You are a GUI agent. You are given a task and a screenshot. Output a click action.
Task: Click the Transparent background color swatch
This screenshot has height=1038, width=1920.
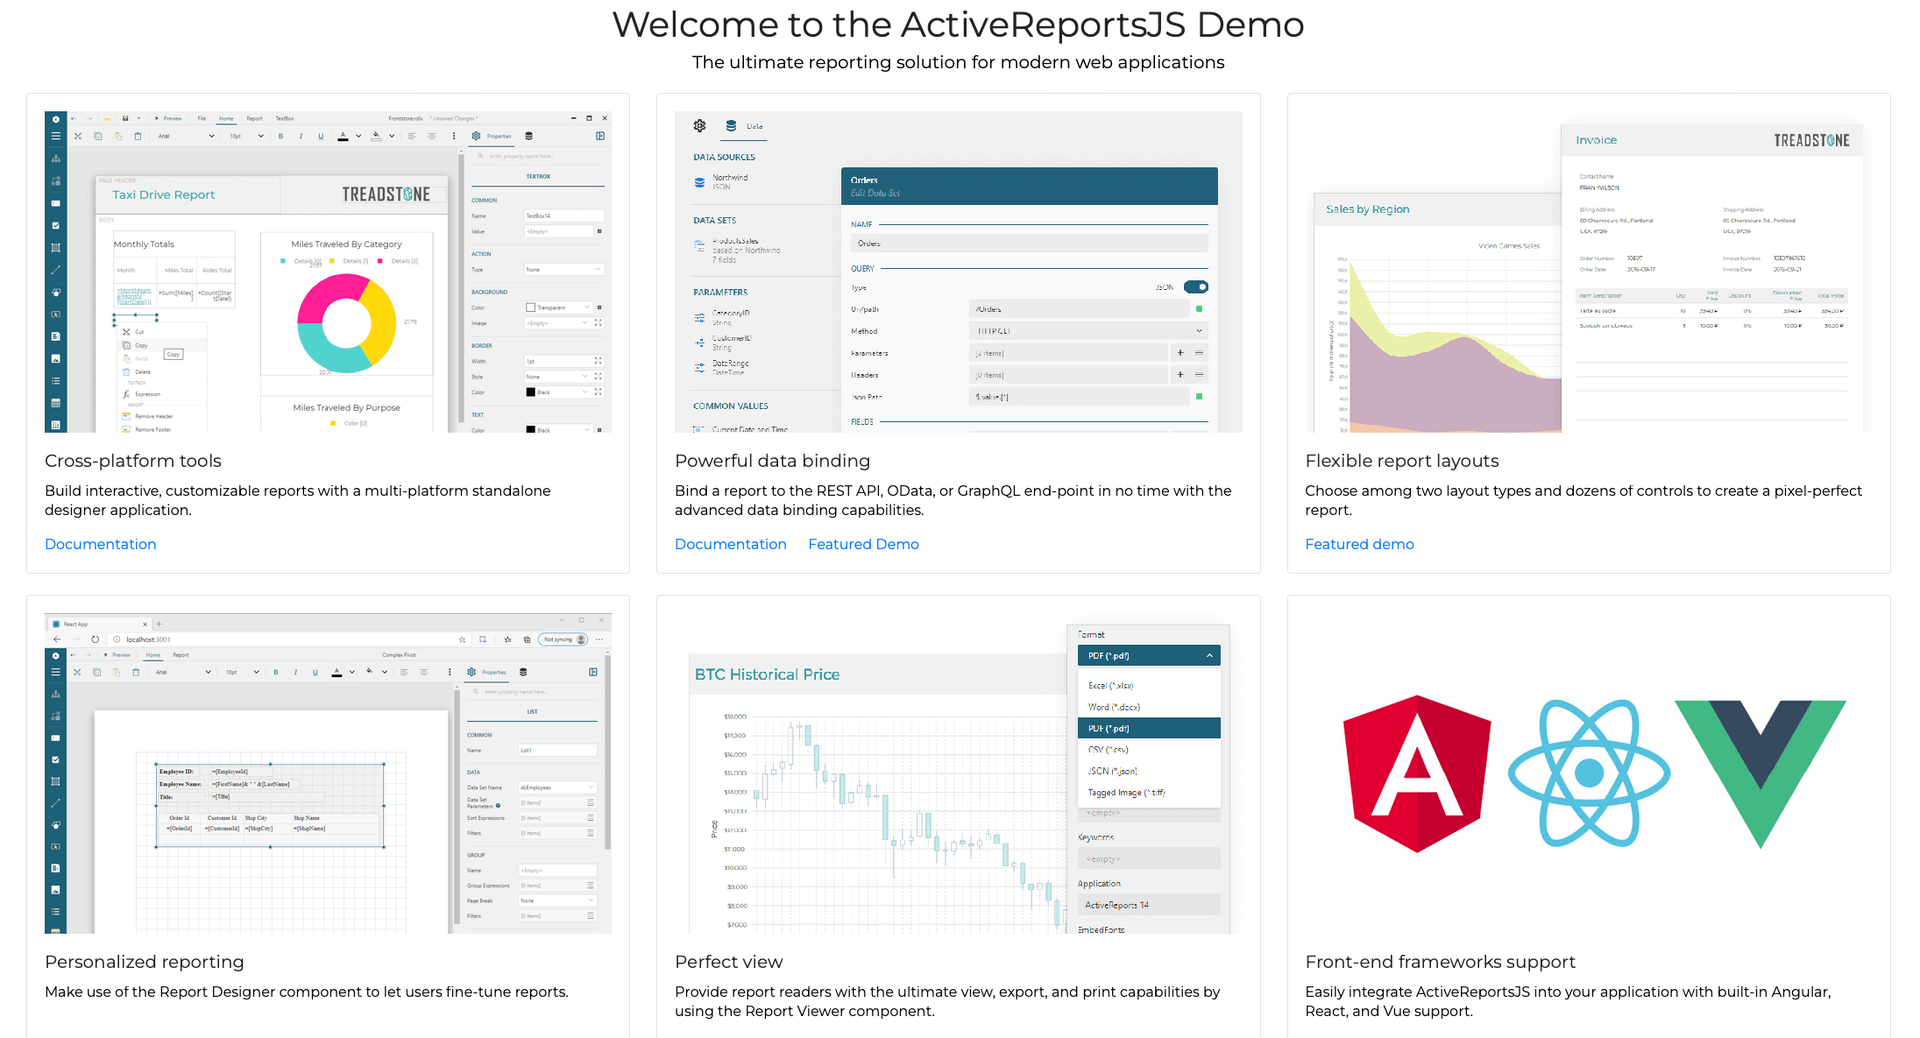tap(531, 308)
